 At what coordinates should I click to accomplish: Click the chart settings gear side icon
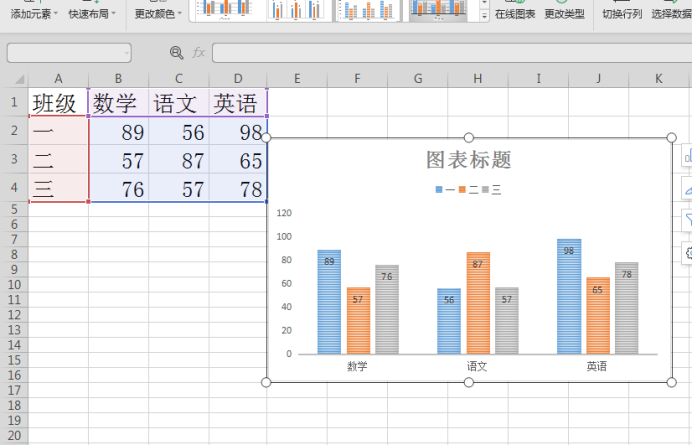(x=688, y=253)
